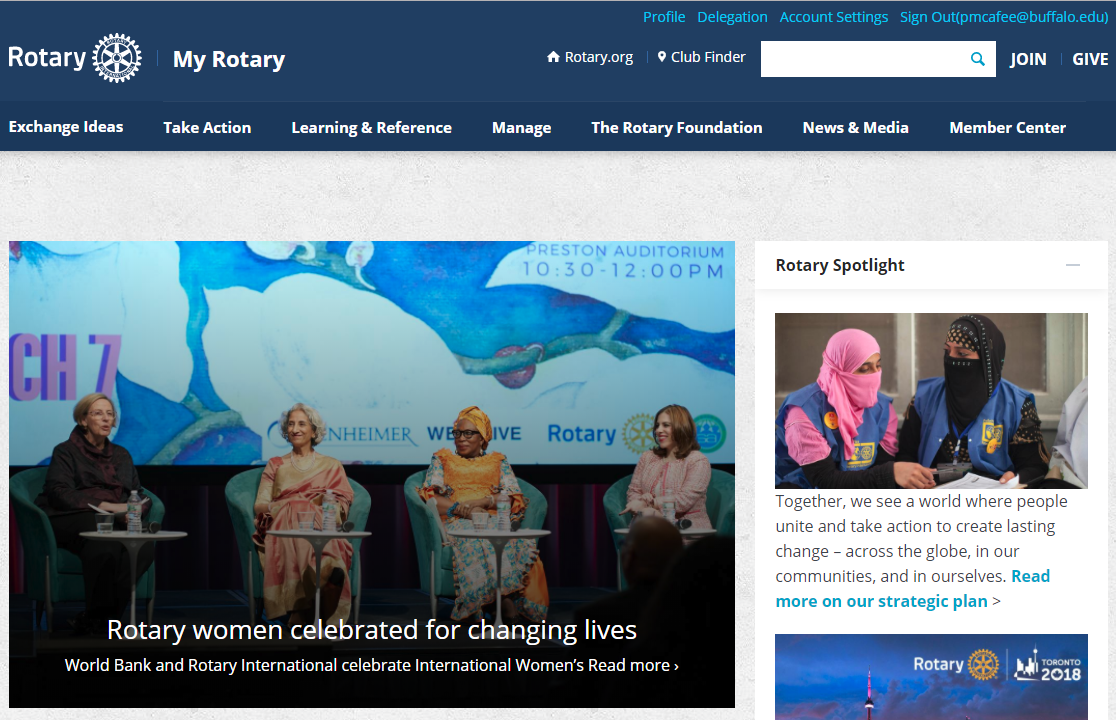Click the map pin Club Finder icon

(662, 57)
